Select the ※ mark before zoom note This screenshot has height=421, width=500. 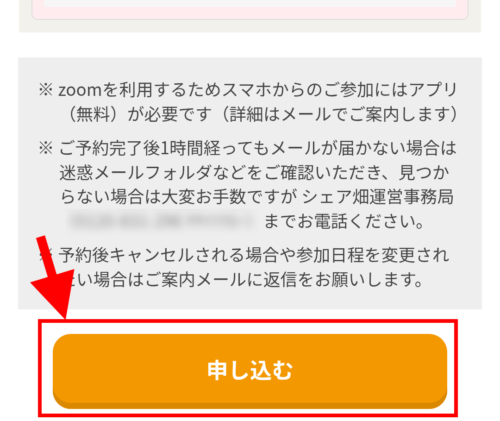click(x=46, y=90)
